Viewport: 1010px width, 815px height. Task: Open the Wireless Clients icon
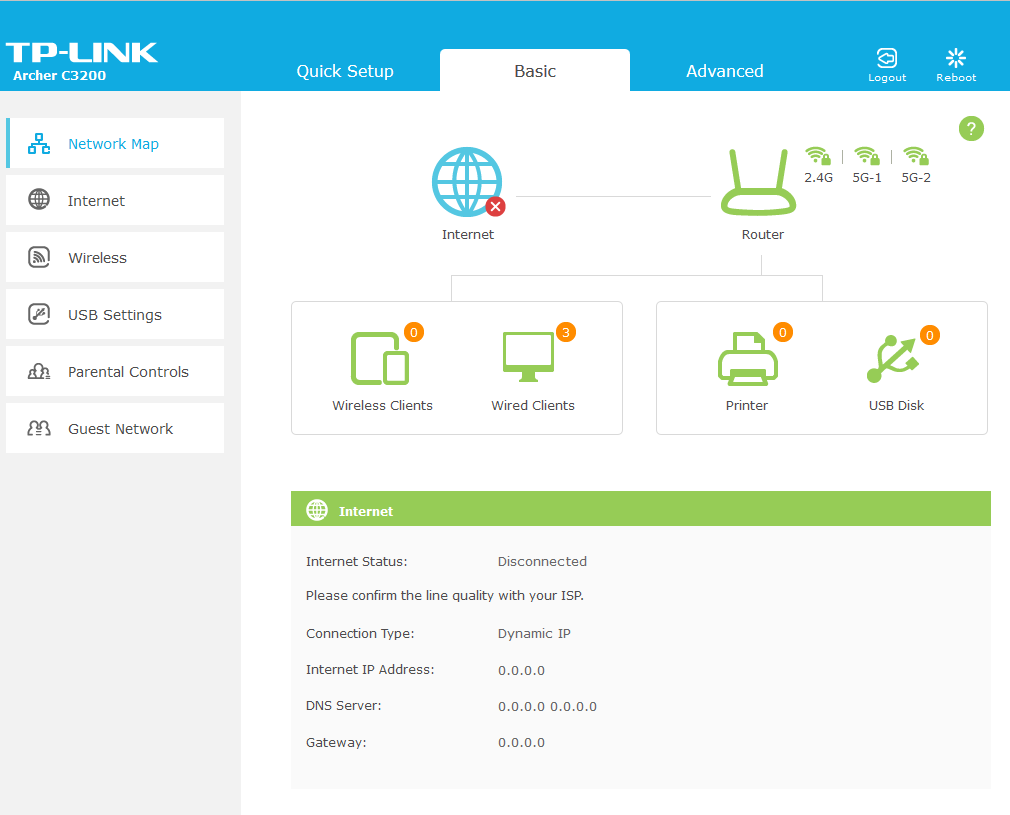point(380,359)
